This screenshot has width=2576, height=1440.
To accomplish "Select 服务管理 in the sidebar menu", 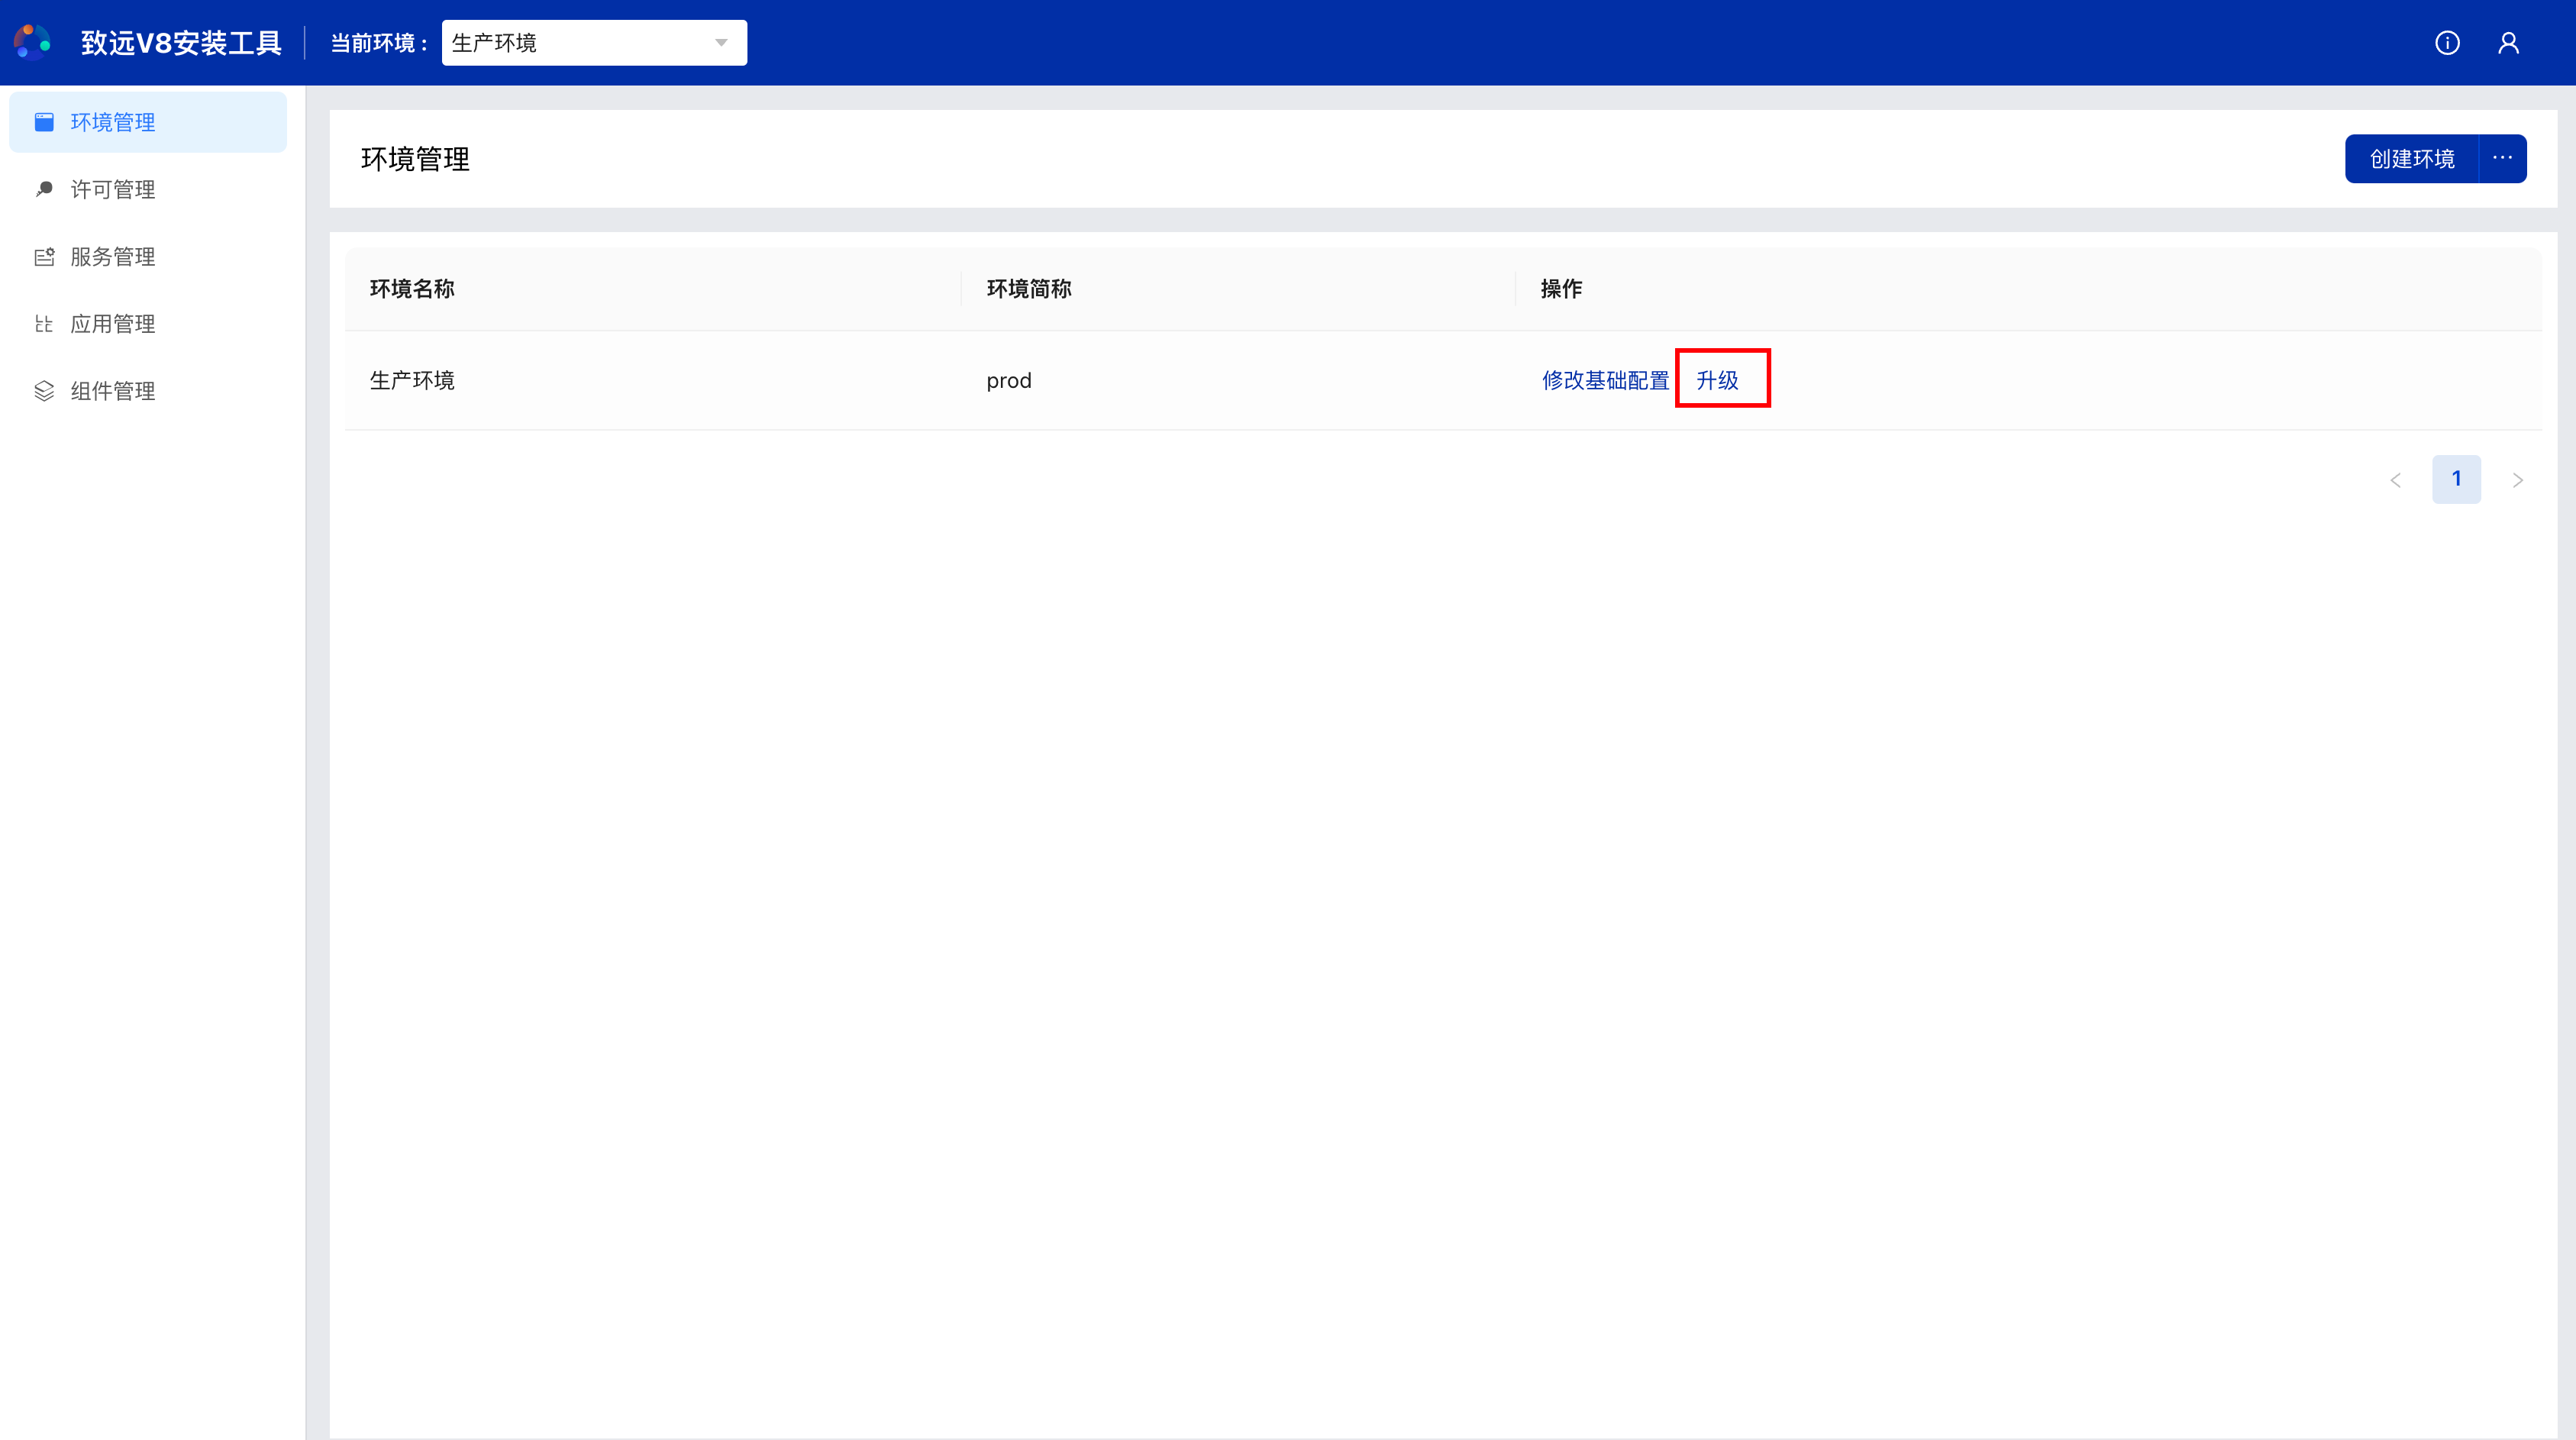I will click(x=148, y=257).
